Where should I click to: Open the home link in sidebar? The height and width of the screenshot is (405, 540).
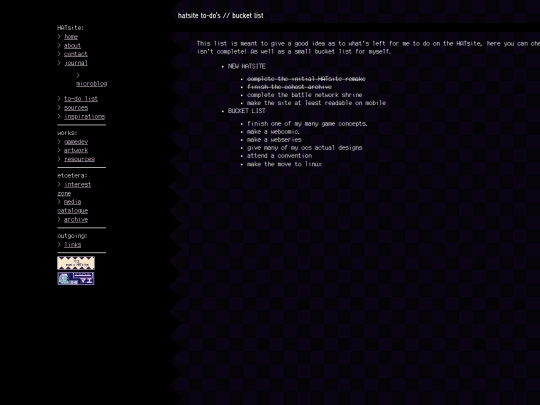pos(71,37)
